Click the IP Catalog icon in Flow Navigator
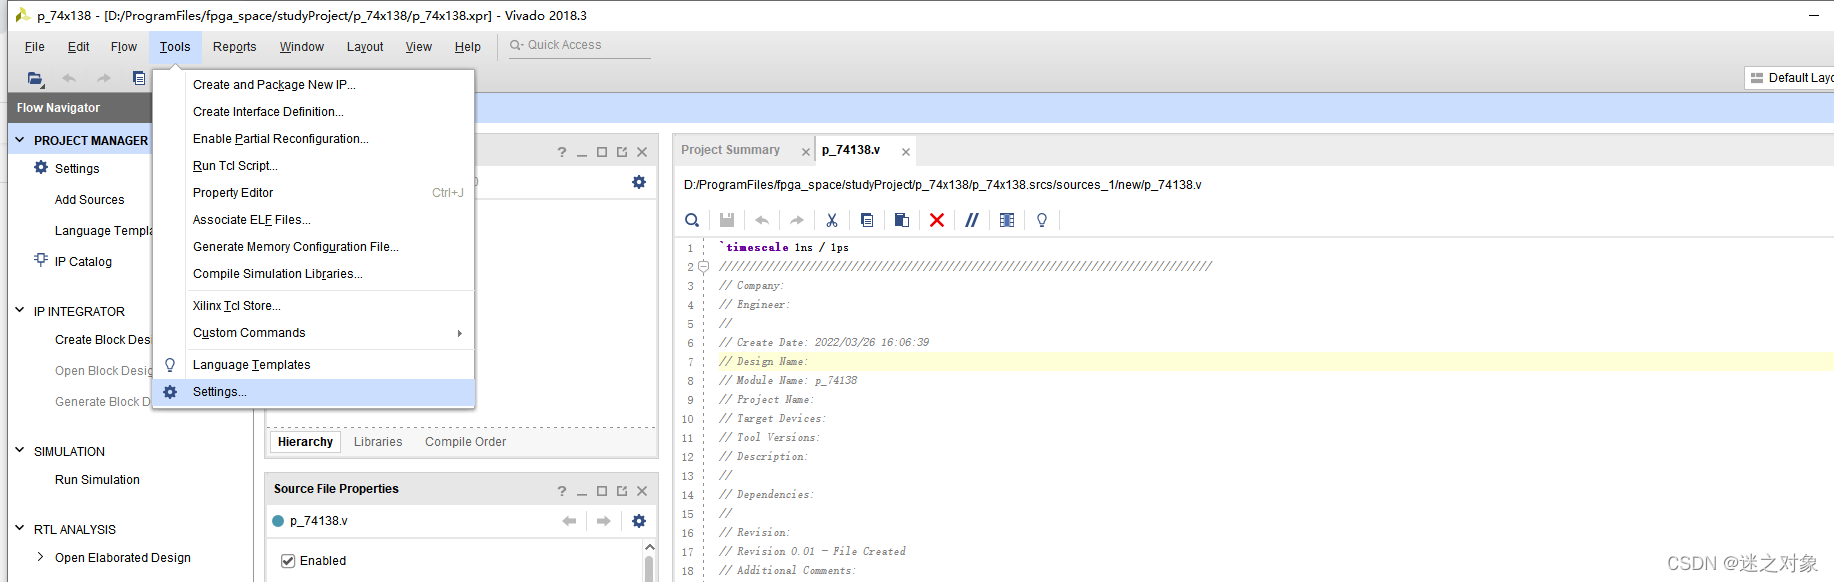1834x582 pixels. pos(41,260)
